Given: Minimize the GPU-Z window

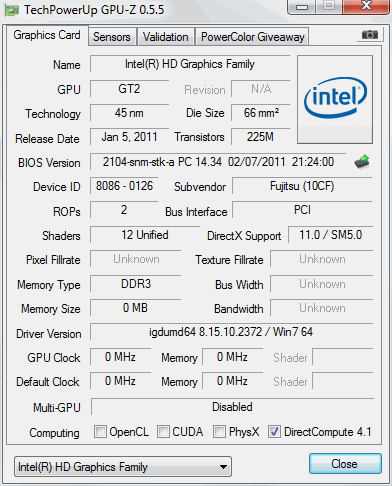Looking at the screenshot, I should [302, 7].
